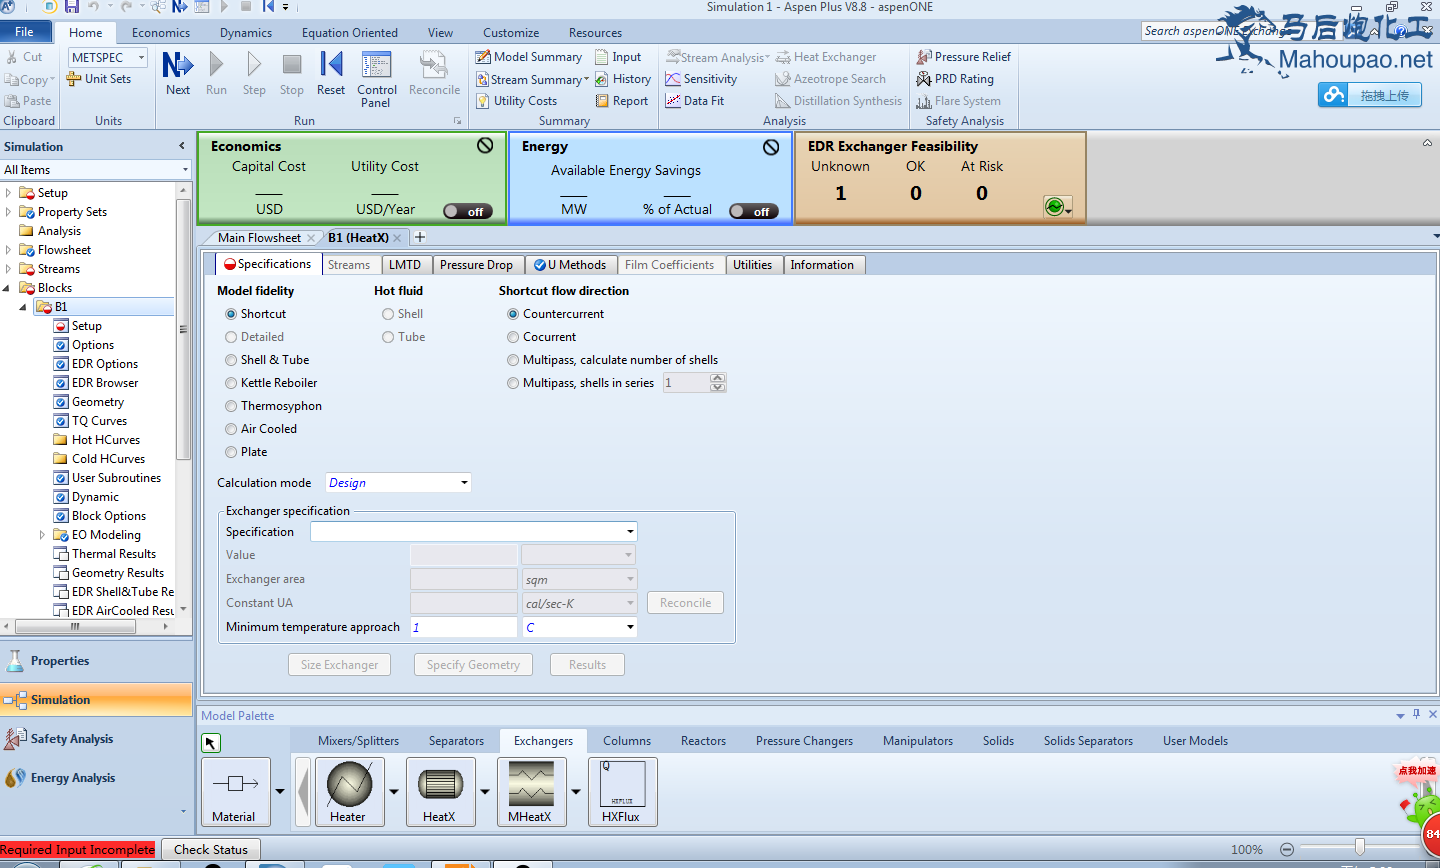
Task: Open the Calculation mode Design dropdown
Action: pos(464,483)
